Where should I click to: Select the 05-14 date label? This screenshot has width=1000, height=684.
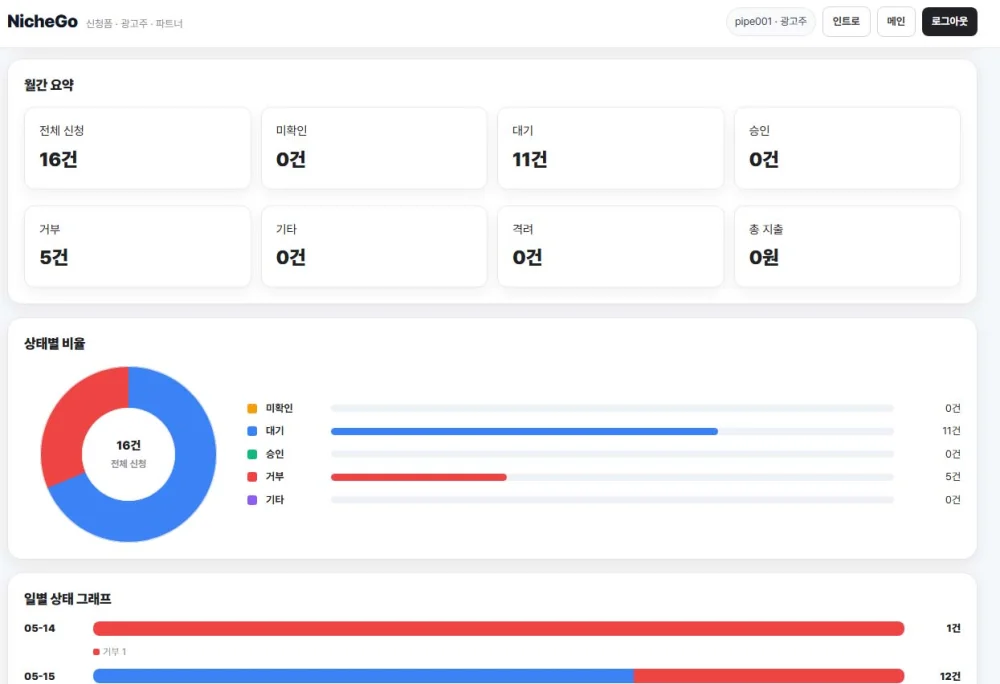40,629
